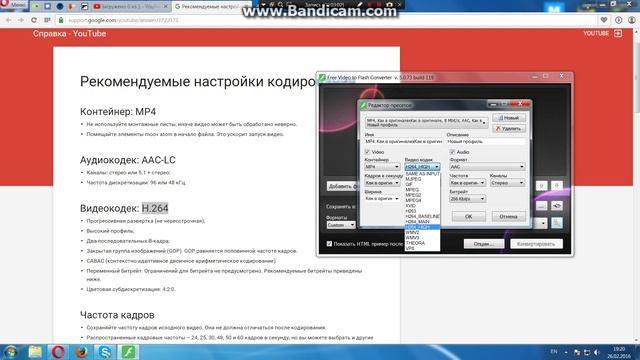640x360 pixels.
Task: Open the audio Частота dropdown
Action: 467,183
